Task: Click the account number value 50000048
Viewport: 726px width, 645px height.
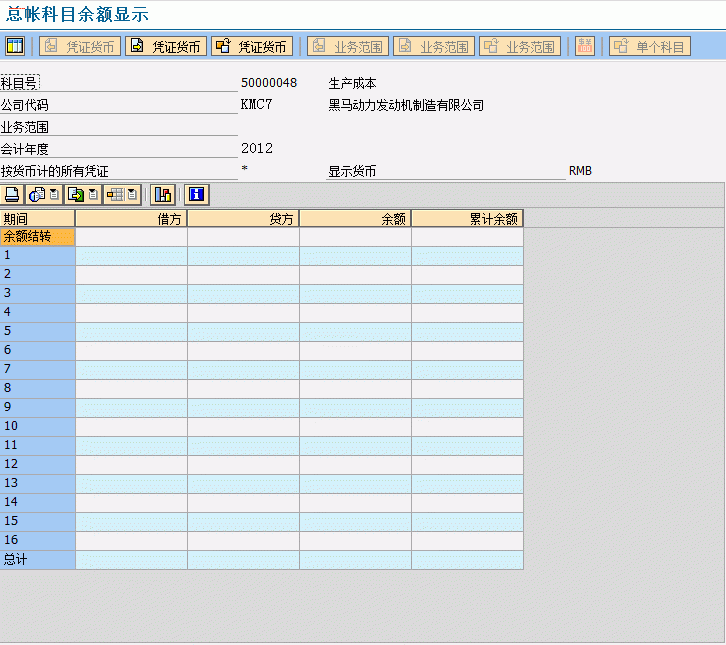Action: tap(269, 83)
